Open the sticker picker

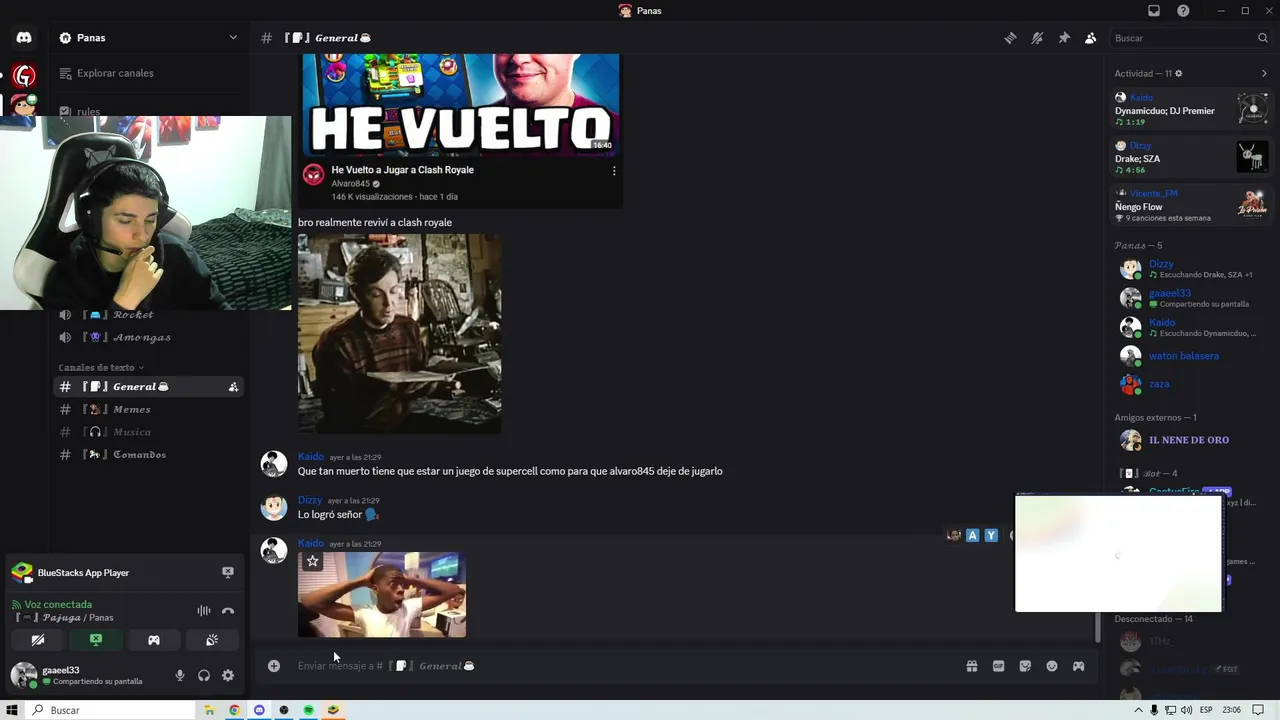pyautogui.click(x=1025, y=666)
